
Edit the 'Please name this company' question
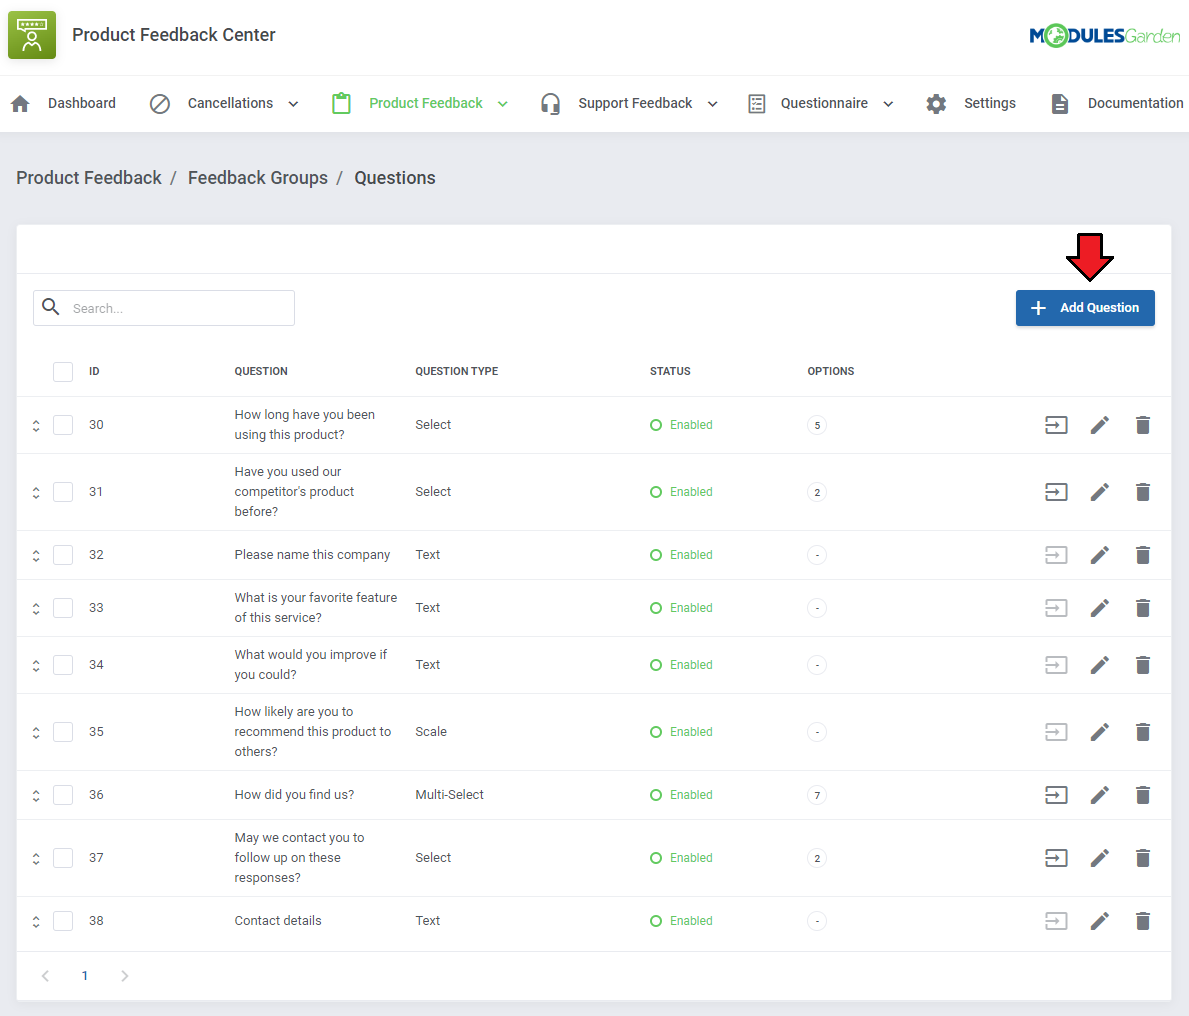pyautogui.click(x=1100, y=555)
